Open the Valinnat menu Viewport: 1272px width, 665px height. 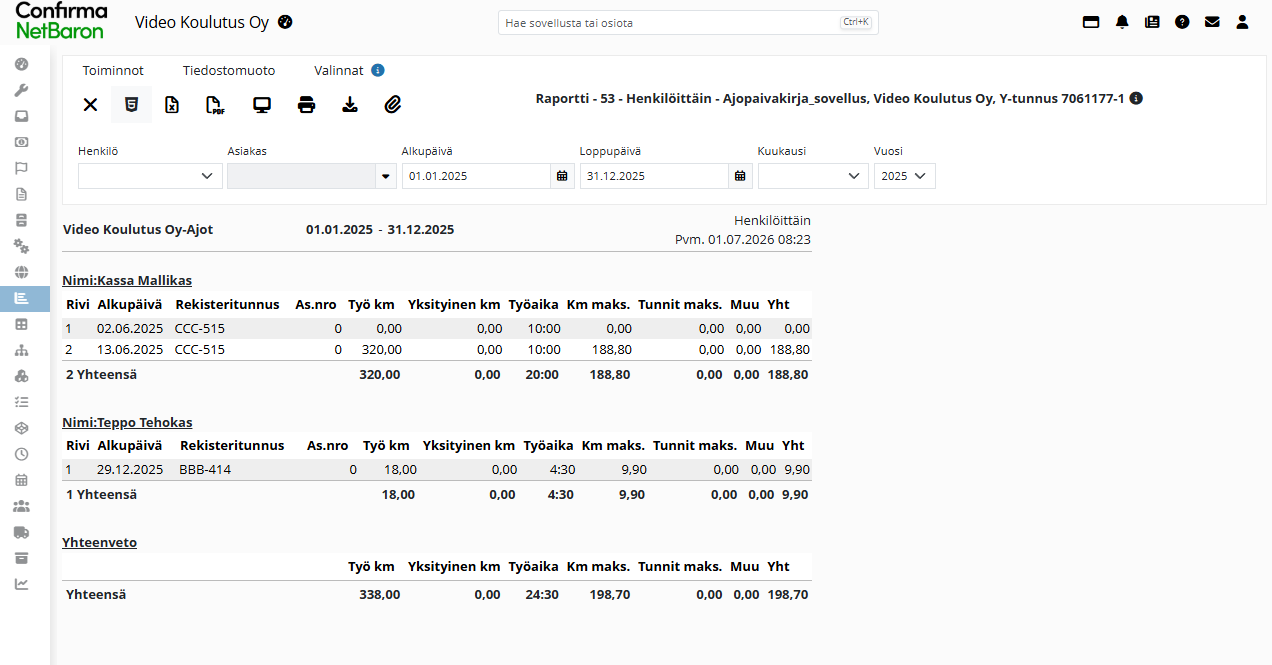[339, 71]
